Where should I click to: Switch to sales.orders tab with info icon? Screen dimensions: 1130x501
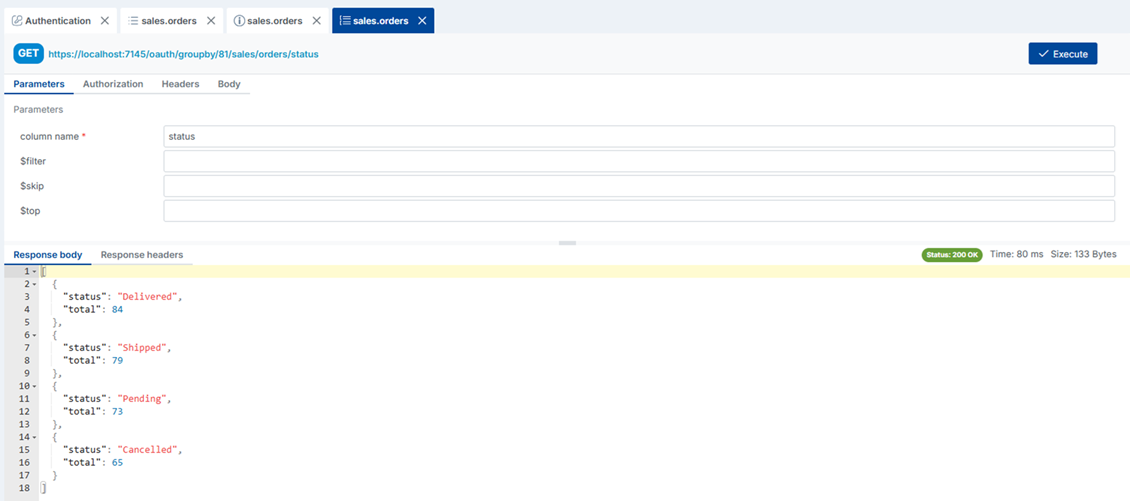point(274,21)
